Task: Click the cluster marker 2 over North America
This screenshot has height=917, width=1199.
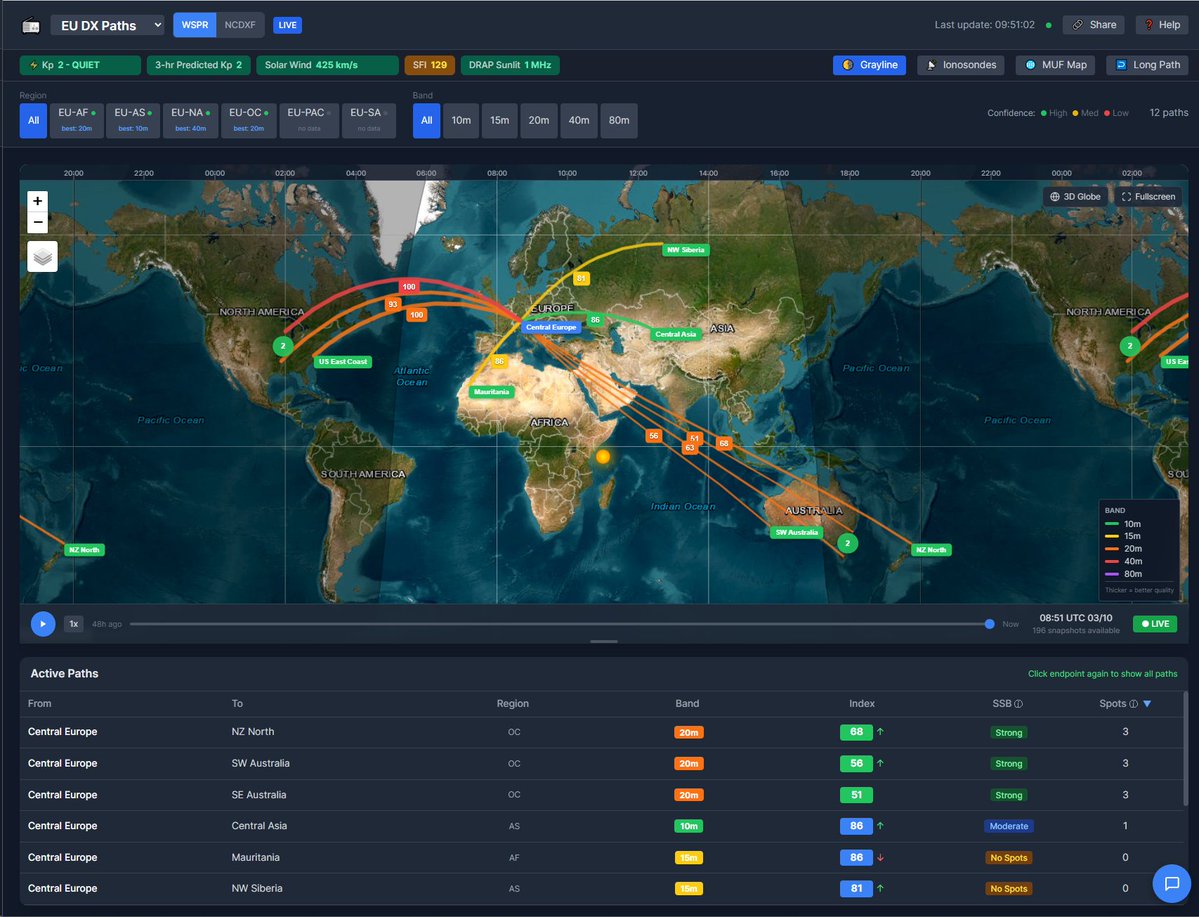Action: click(x=283, y=346)
